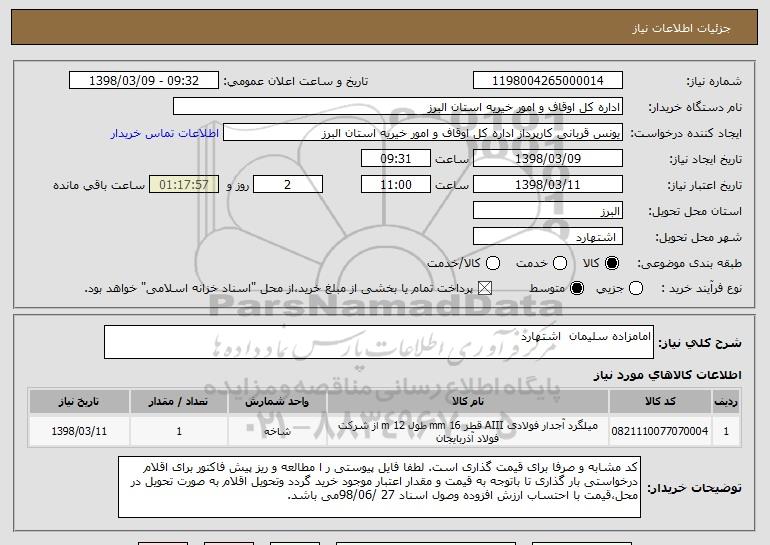Click the ایجاد کننده درخواست field

pos(423,133)
